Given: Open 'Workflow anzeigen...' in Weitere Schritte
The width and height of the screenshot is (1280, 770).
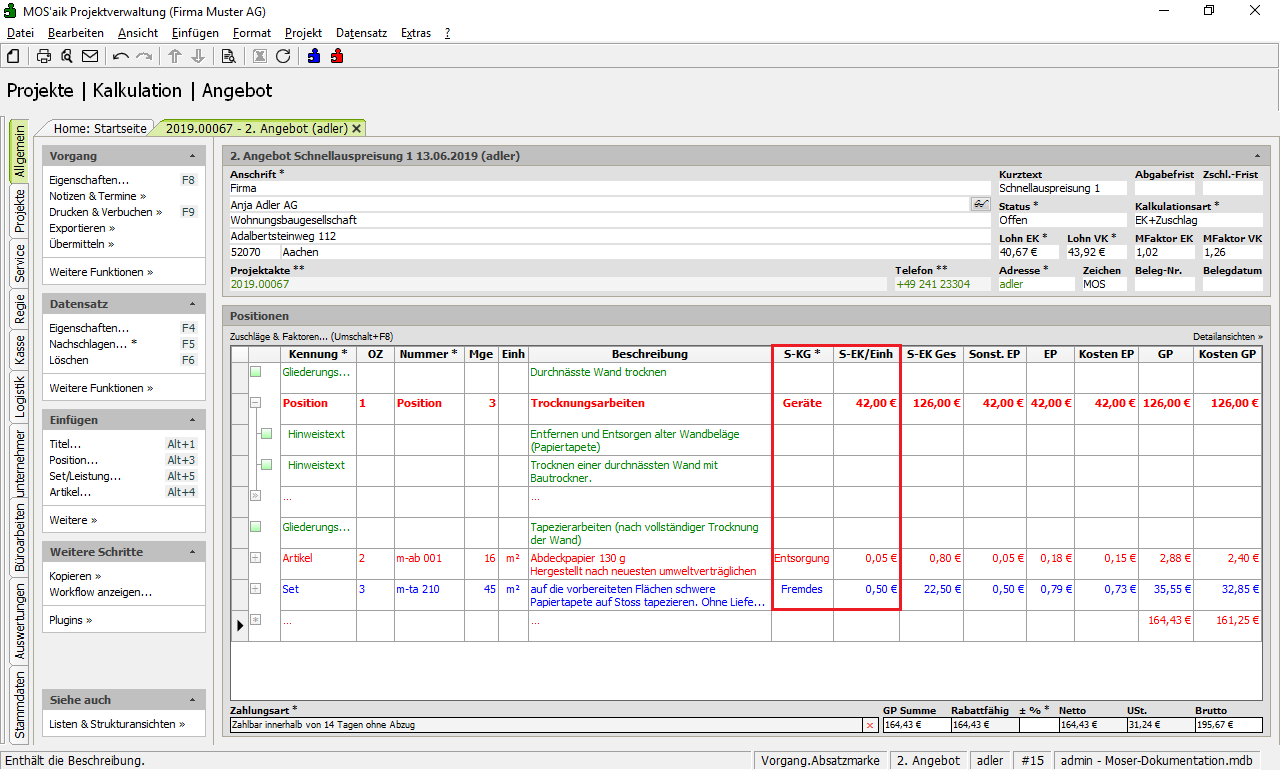Looking at the screenshot, I should click(x=101, y=592).
